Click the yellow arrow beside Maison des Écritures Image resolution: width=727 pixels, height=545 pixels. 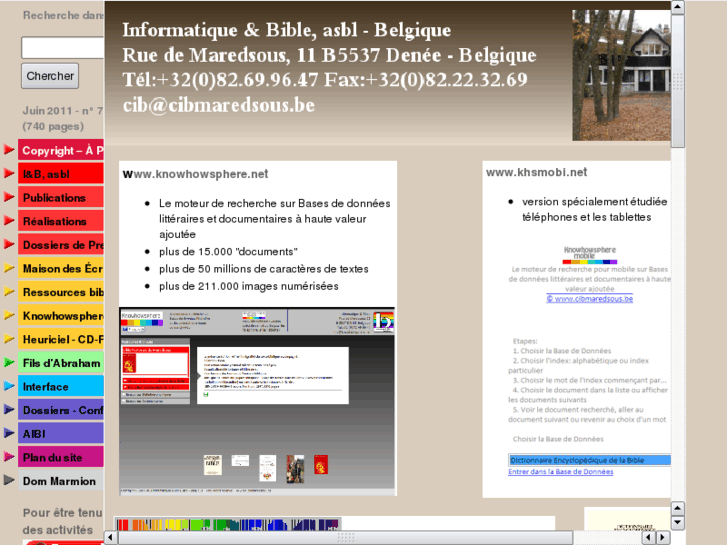coord(9,268)
